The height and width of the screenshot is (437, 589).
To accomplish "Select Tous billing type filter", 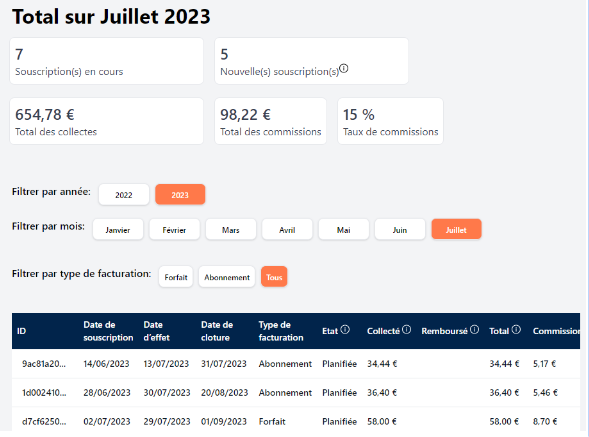I will (274, 277).
